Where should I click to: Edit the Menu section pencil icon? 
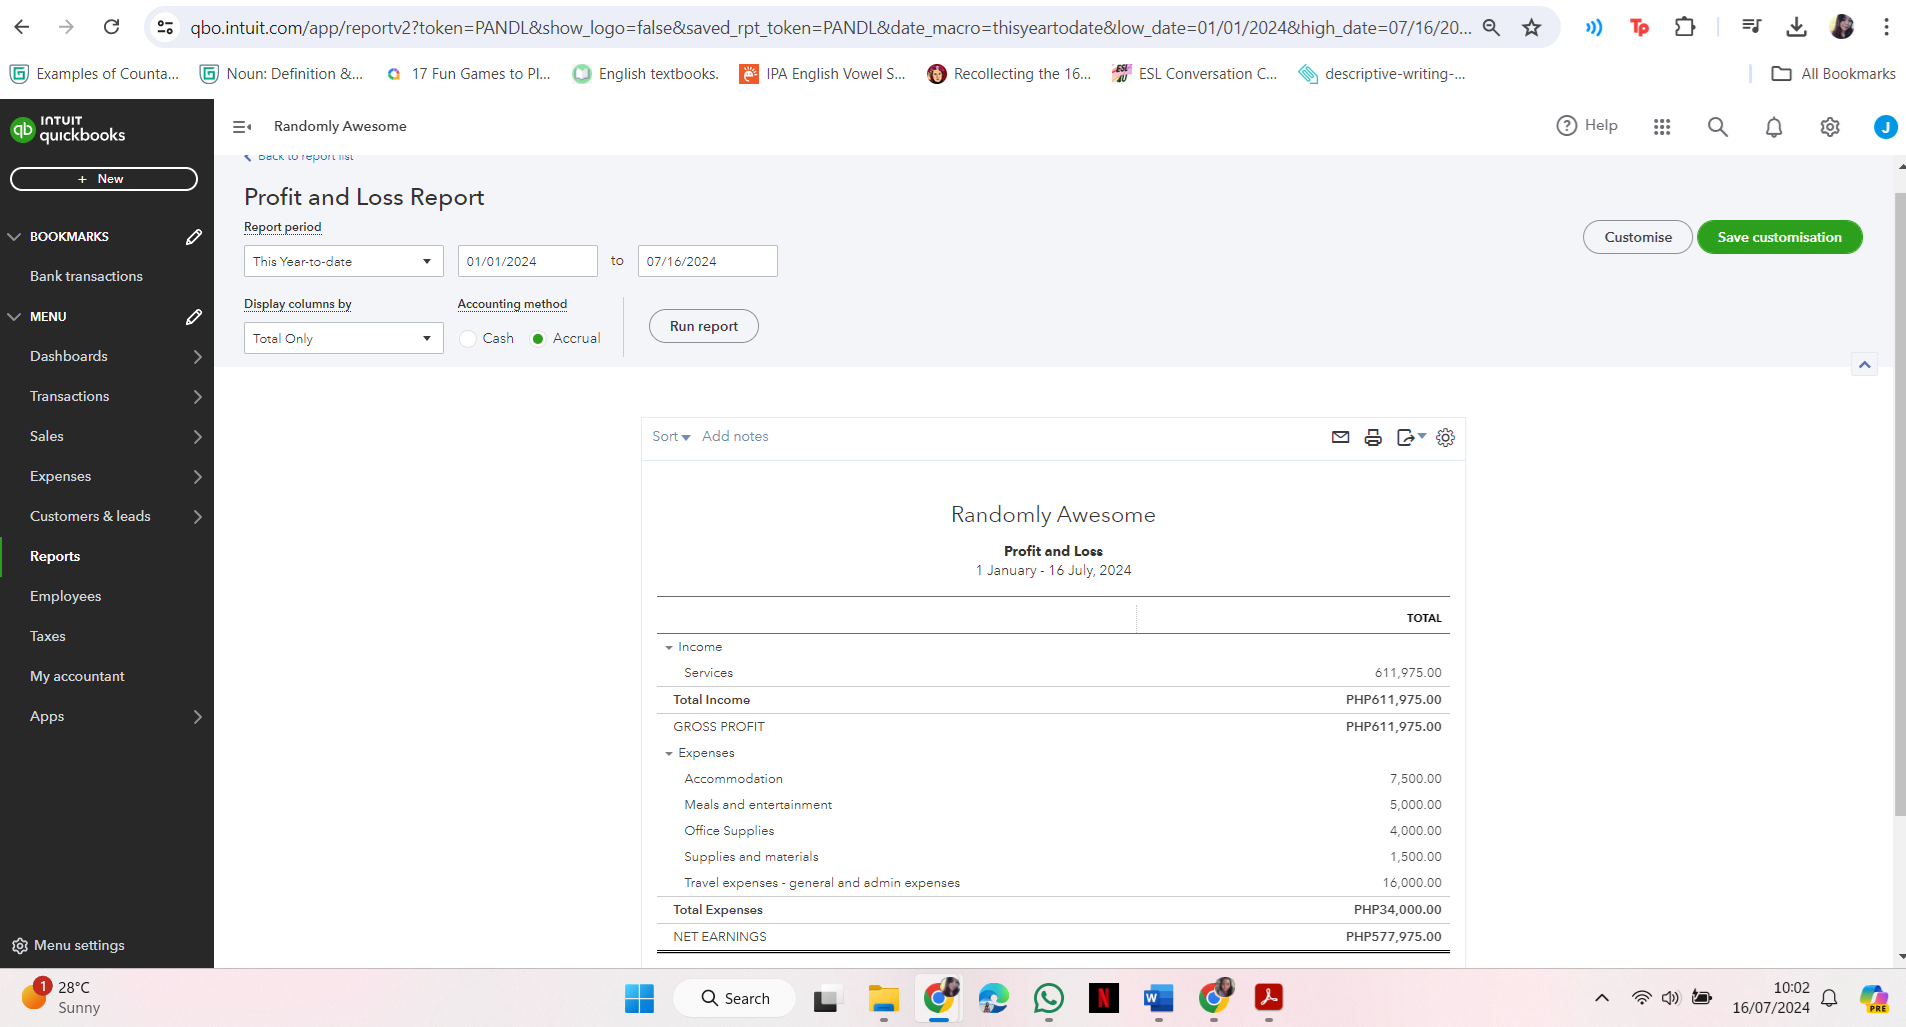pos(194,317)
